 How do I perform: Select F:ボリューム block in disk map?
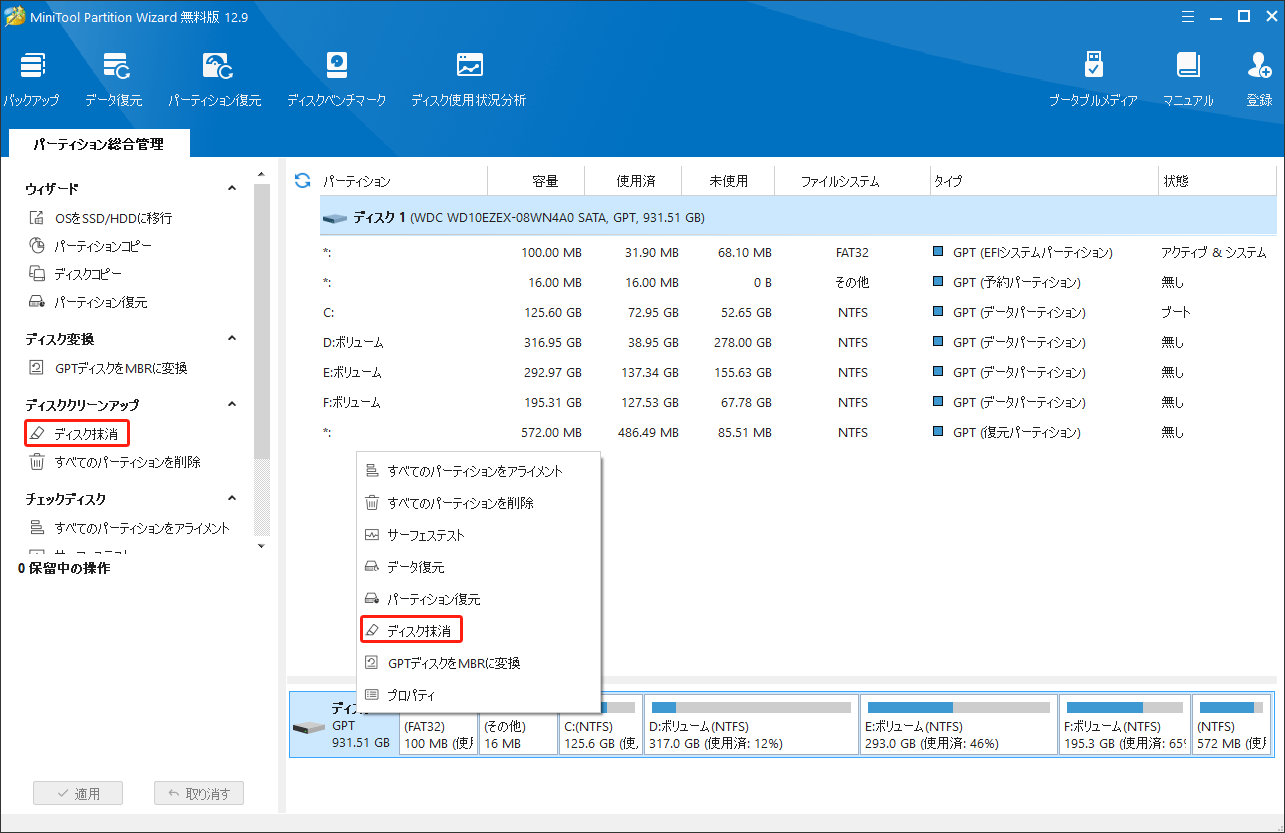tap(1125, 725)
